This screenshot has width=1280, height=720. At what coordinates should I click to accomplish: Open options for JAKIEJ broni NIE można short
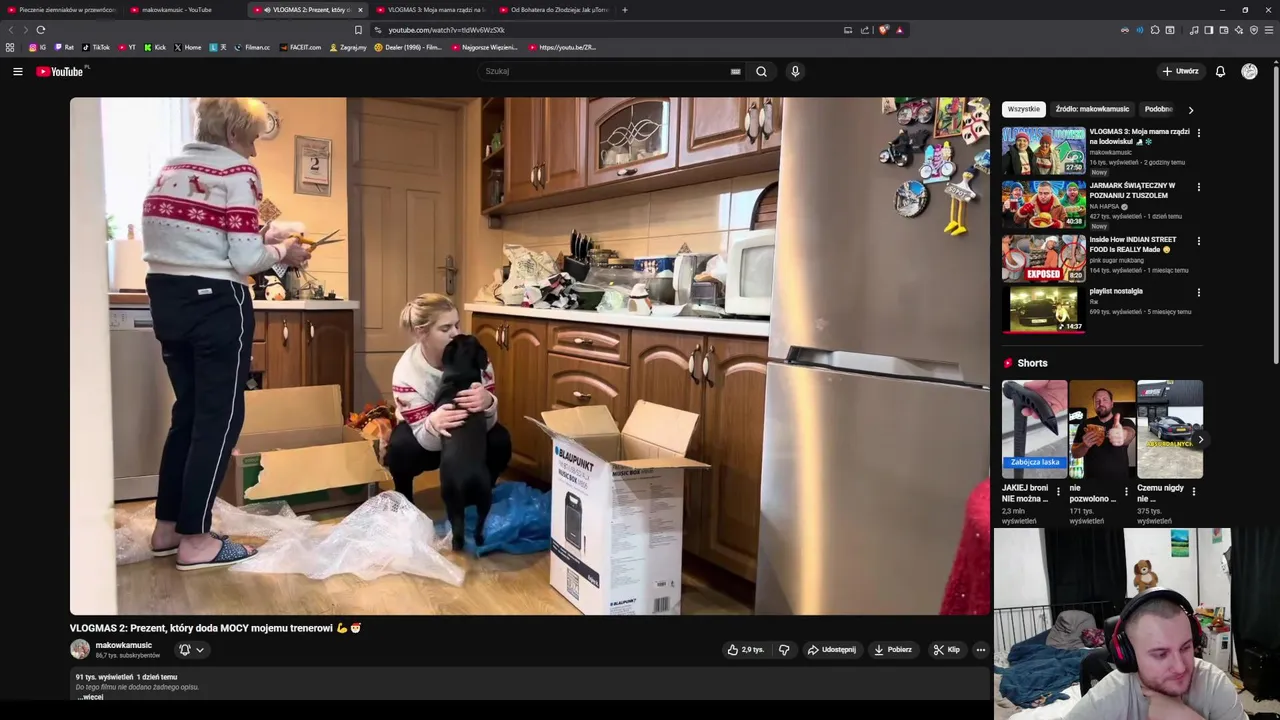(x=1058, y=492)
